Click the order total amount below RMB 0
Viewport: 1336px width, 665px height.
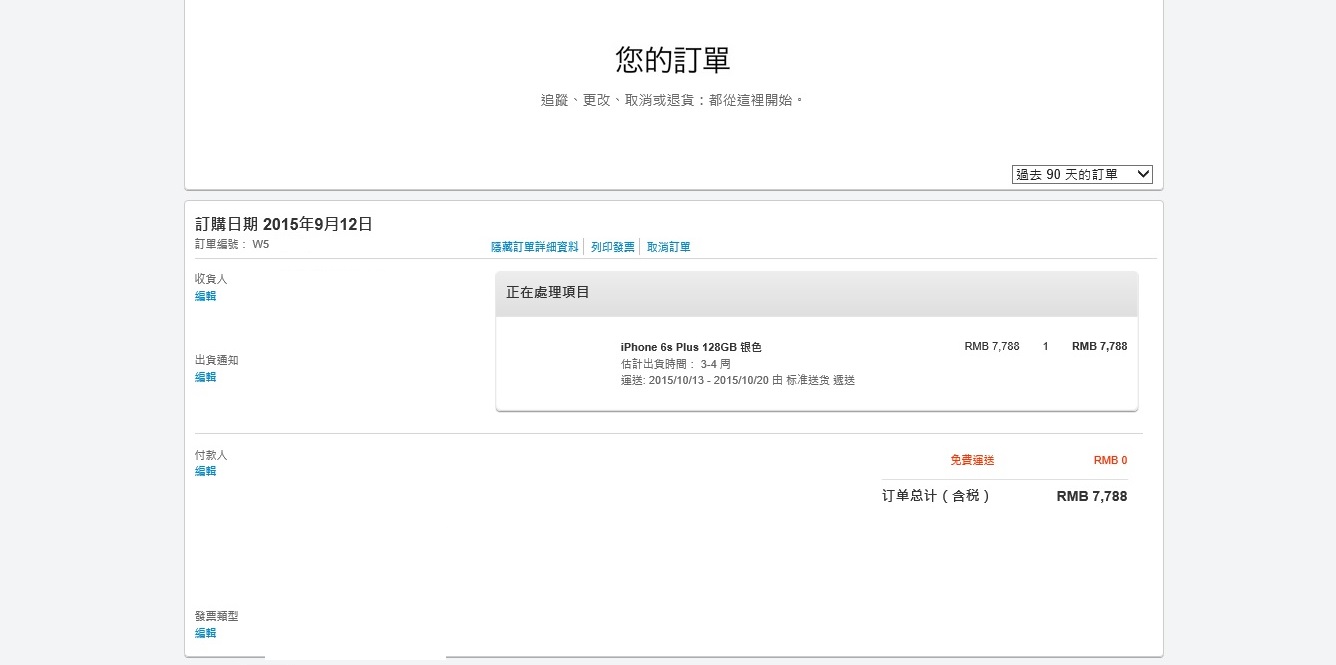point(1092,496)
